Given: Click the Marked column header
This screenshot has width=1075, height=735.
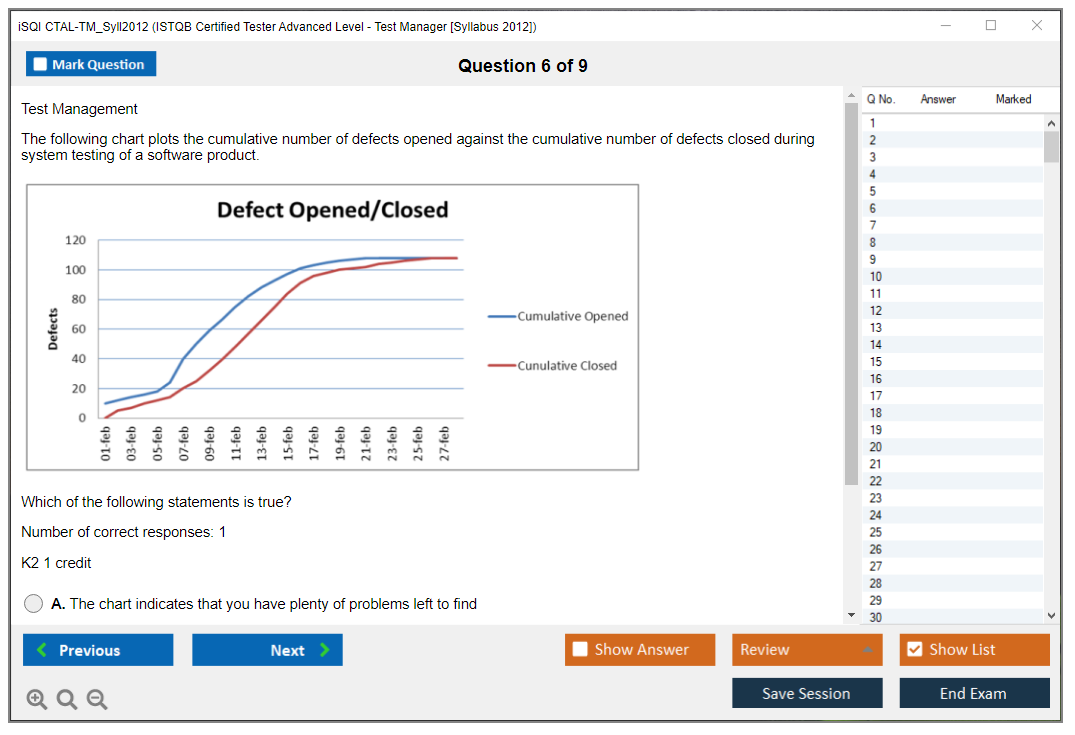Looking at the screenshot, I should [1013, 99].
